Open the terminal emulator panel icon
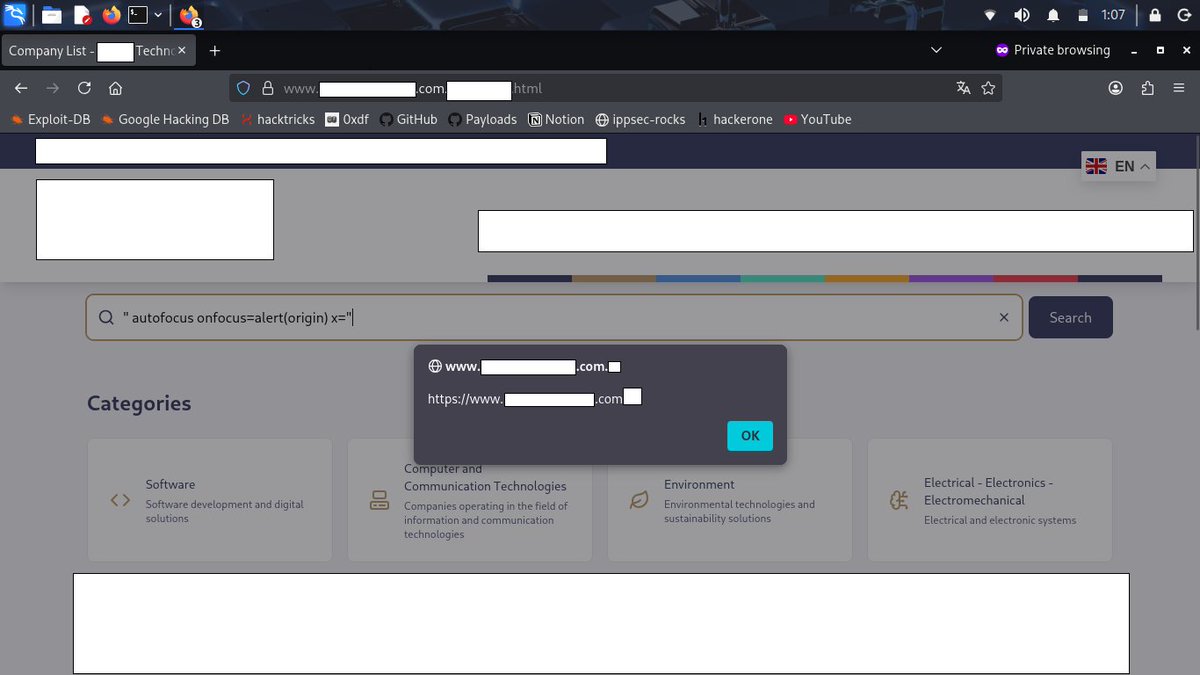The height and width of the screenshot is (675, 1200). (x=139, y=15)
